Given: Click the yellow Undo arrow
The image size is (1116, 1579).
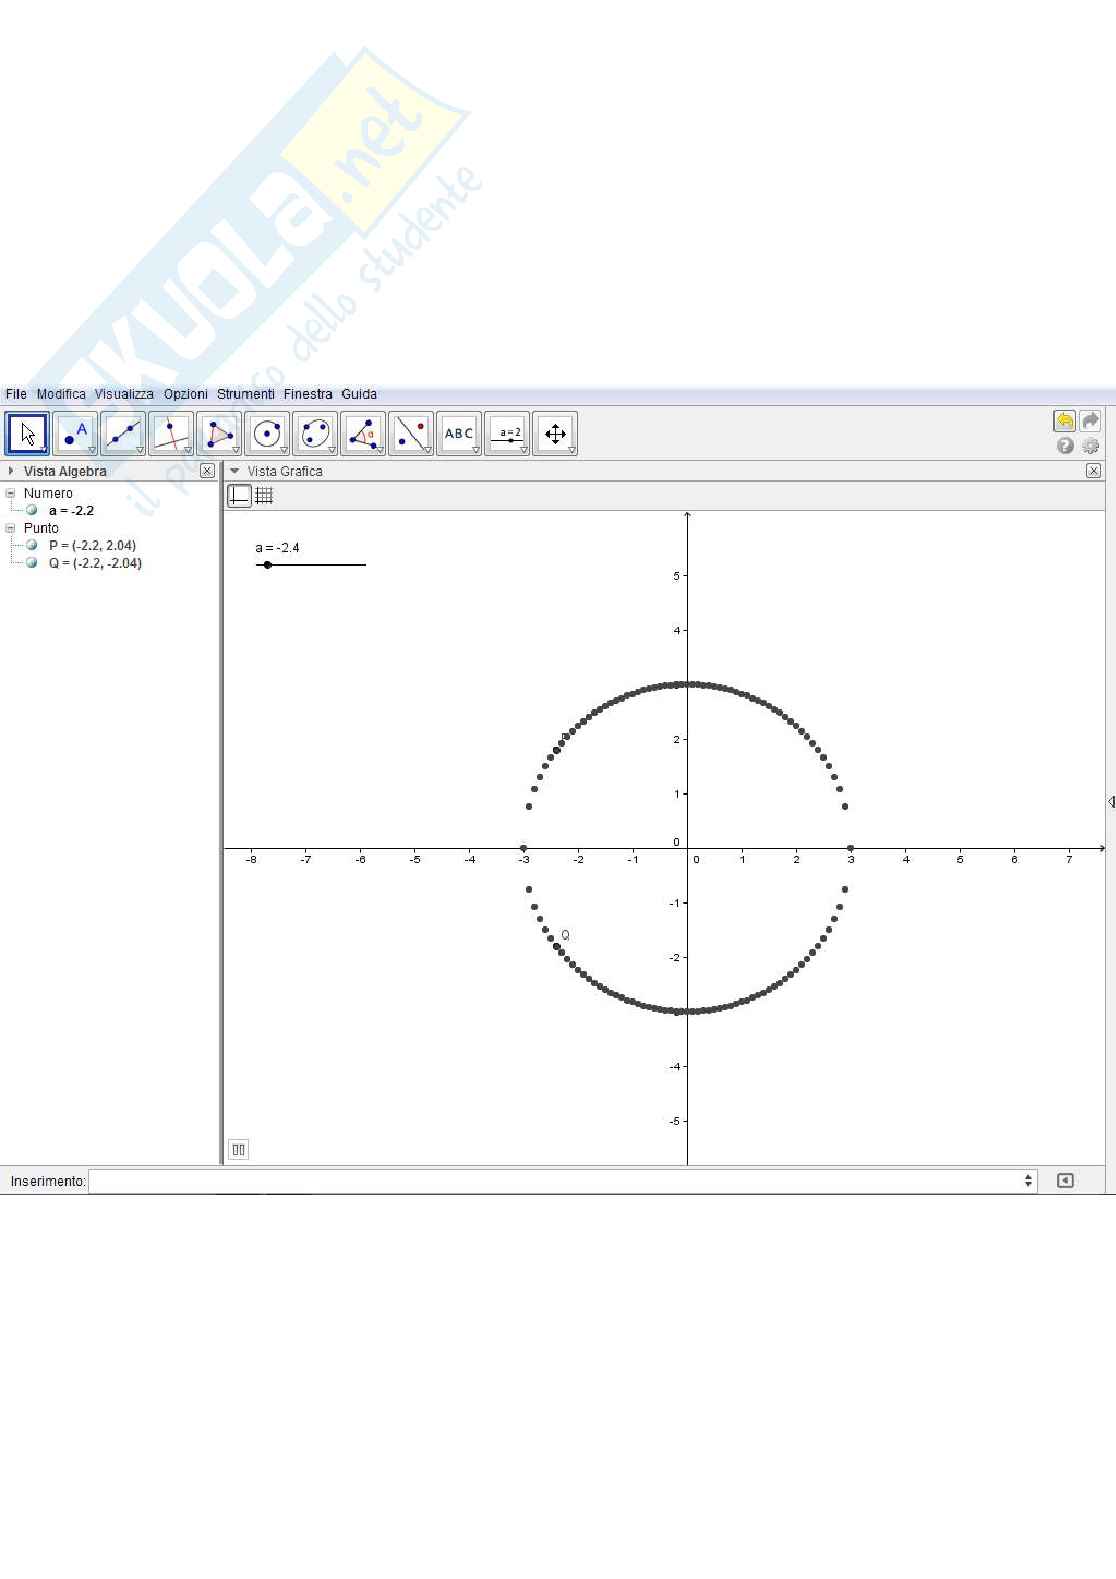Looking at the screenshot, I should (1064, 421).
